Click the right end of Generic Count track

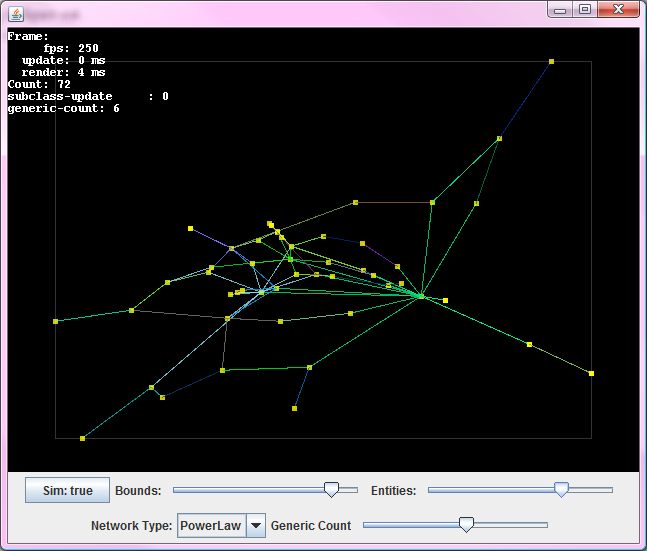coord(545,524)
